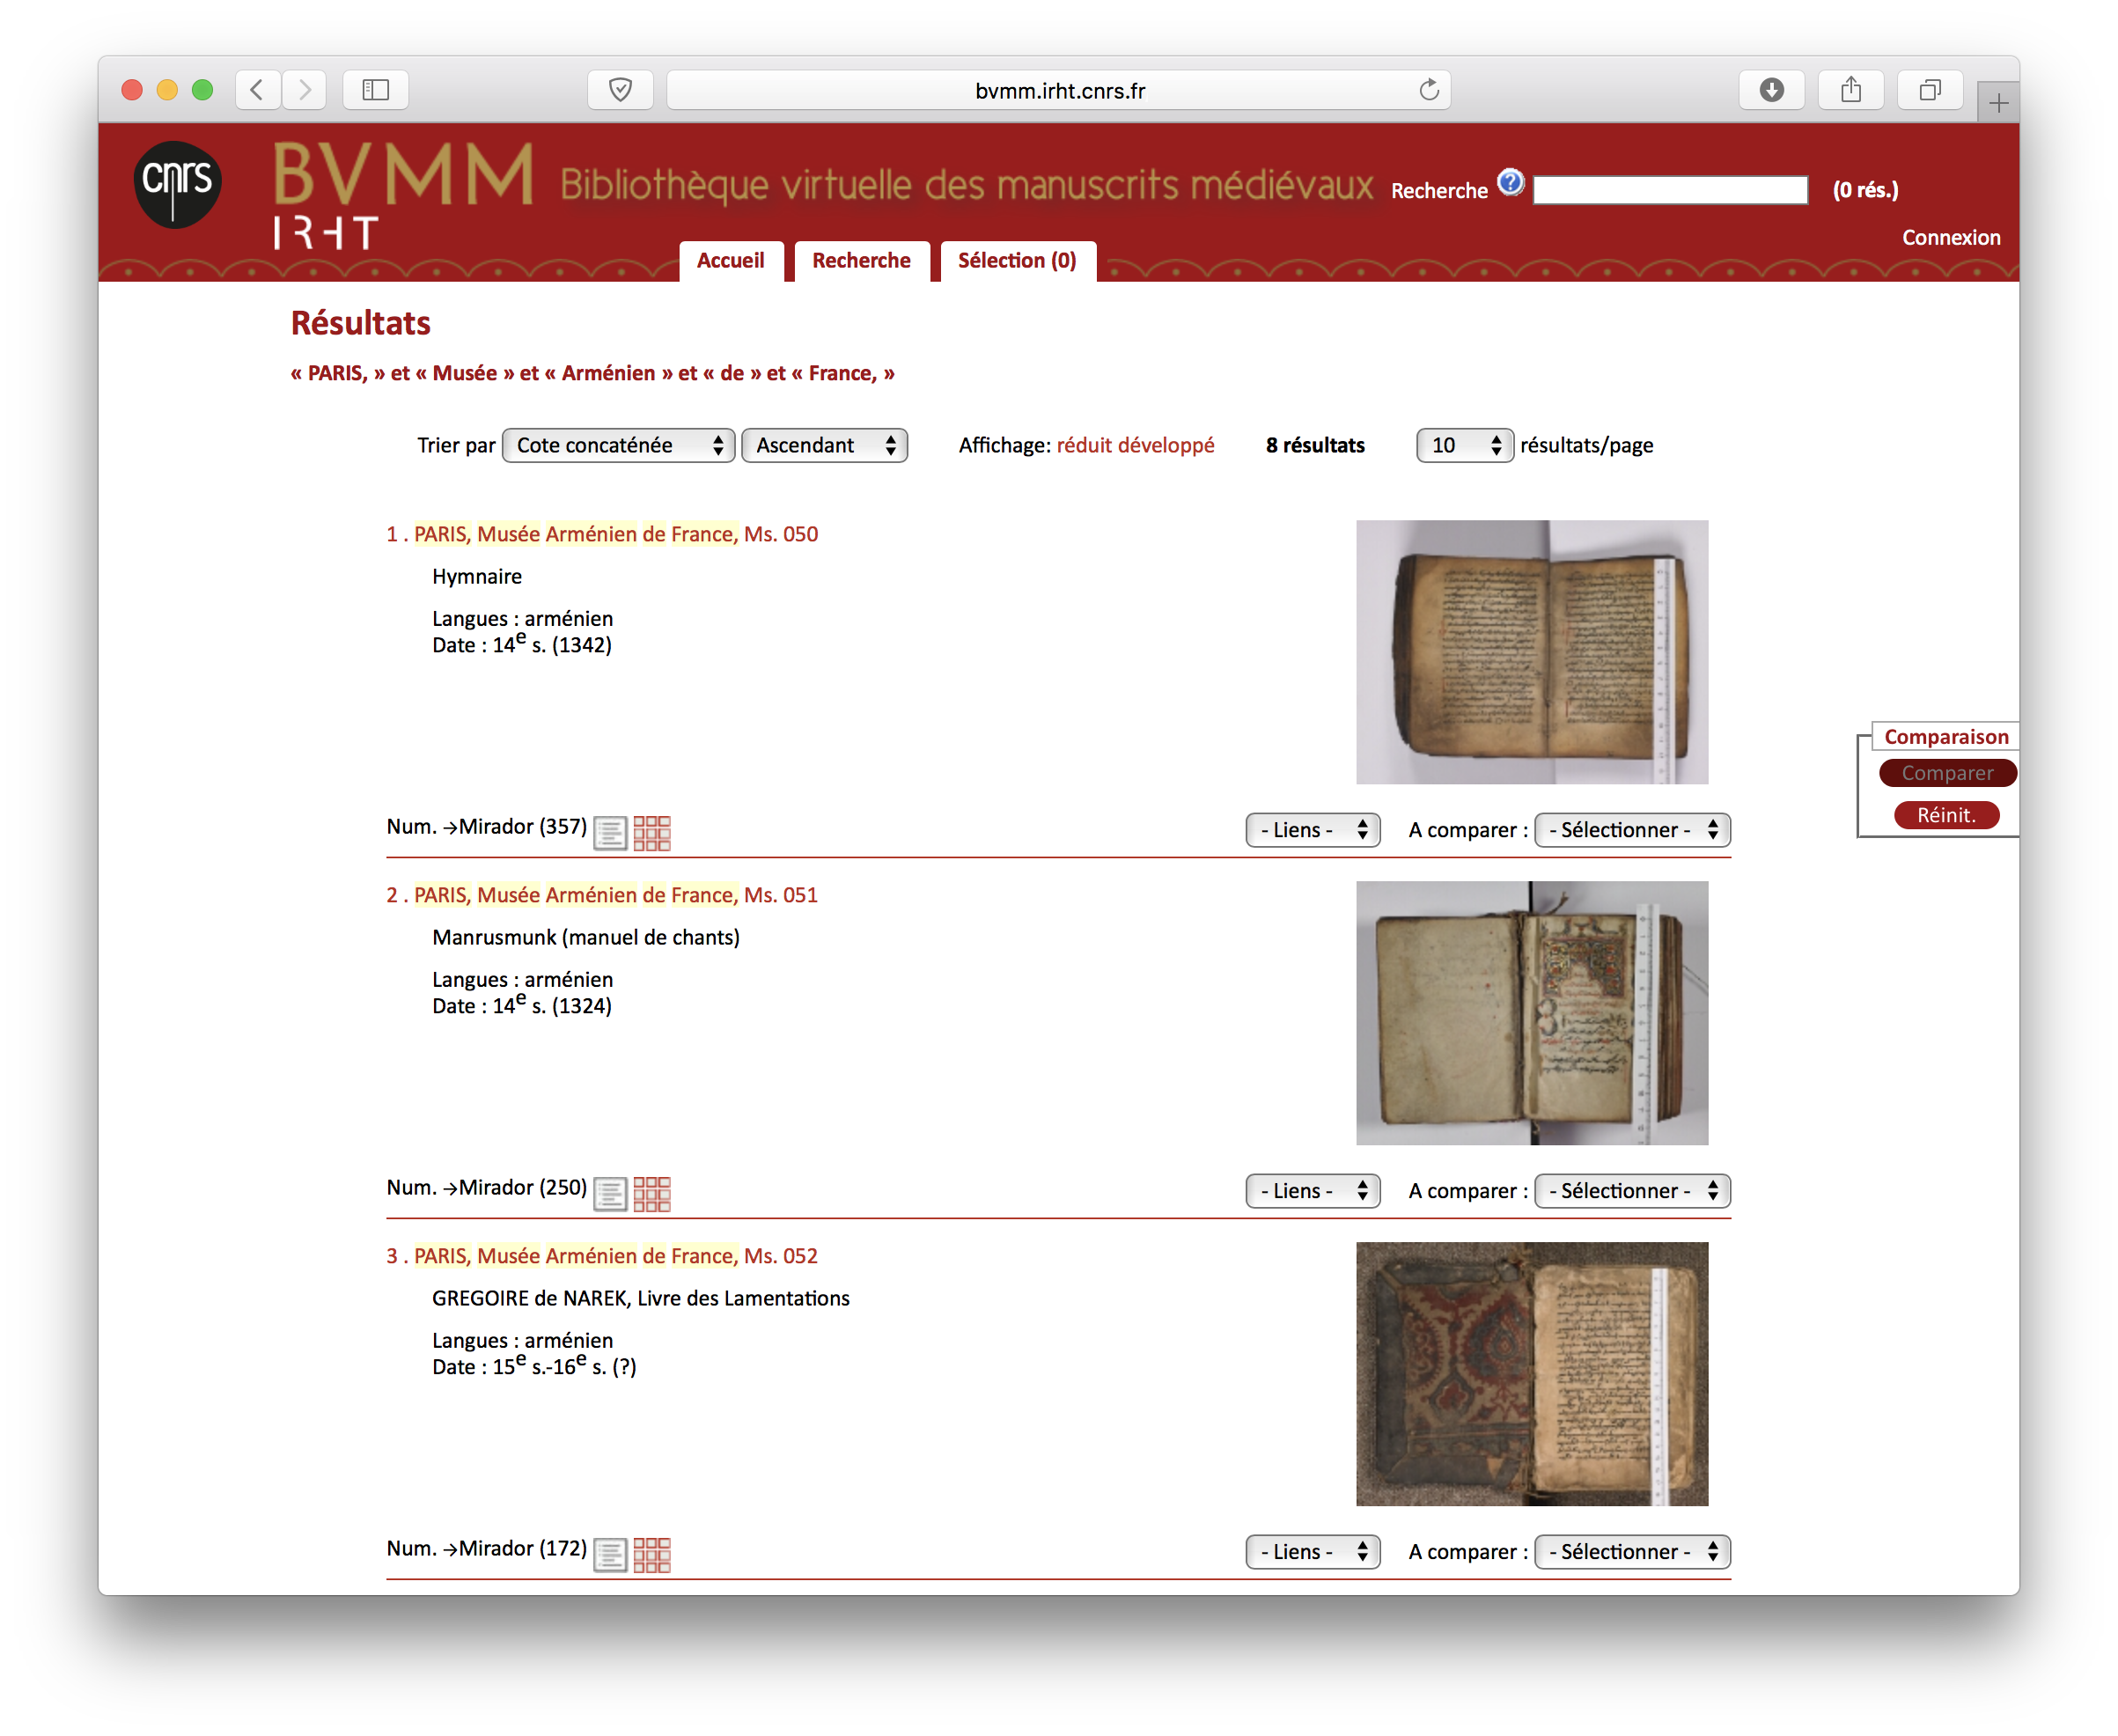Go back with the browser back arrow
The height and width of the screenshot is (1736, 2118).
pyautogui.click(x=258, y=90)
